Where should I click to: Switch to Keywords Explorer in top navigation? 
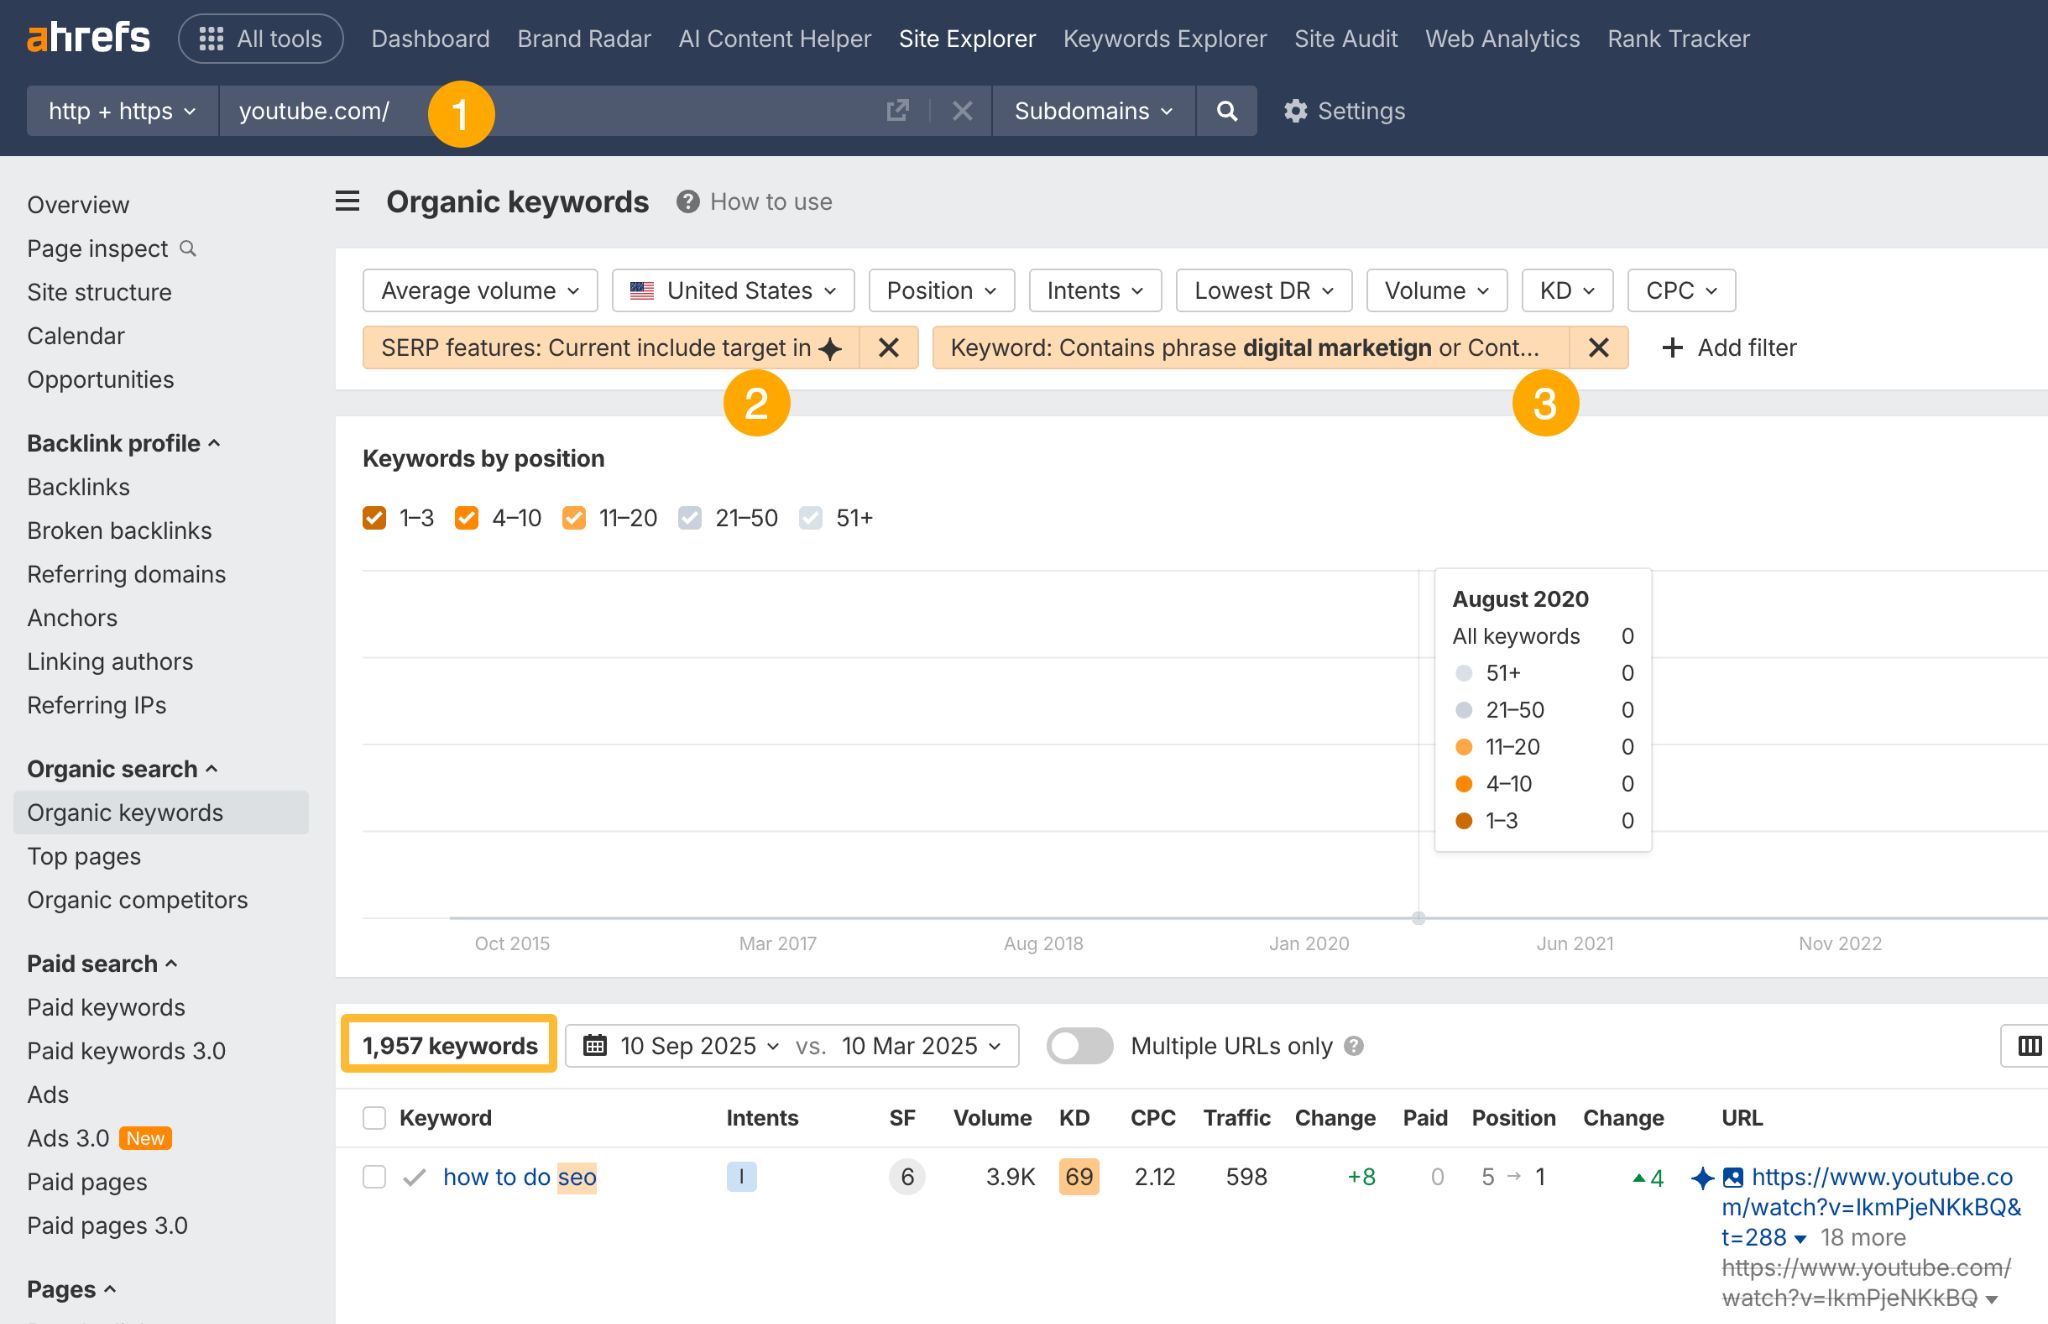tap(1164, 38)
